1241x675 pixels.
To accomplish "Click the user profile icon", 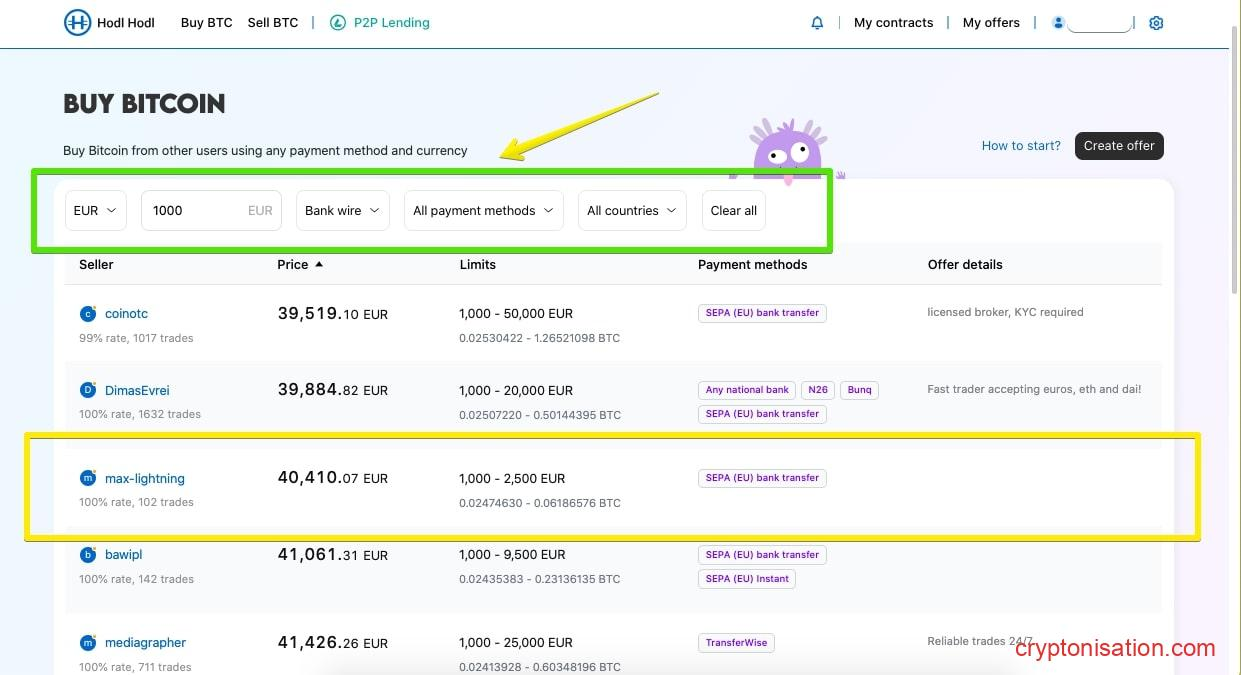I will [1058, 22].
